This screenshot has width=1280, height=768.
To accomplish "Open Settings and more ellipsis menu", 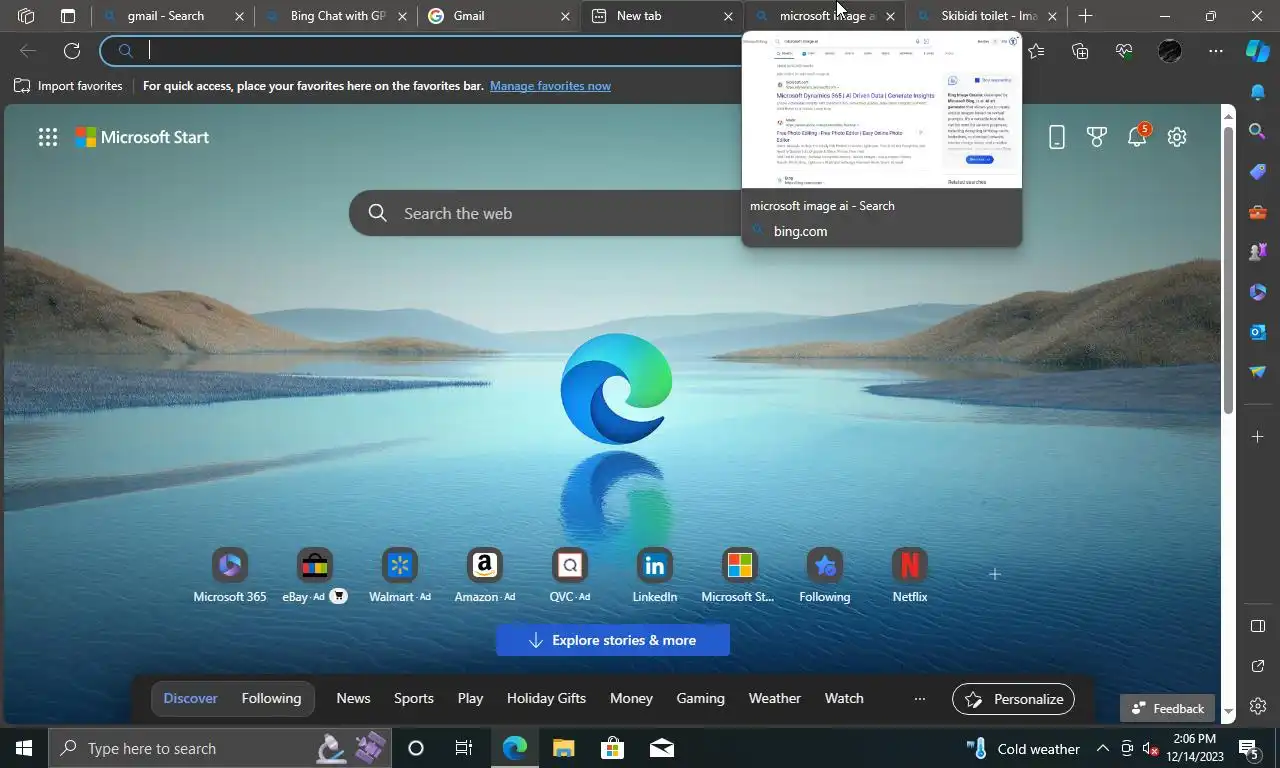I will [x=1216, y=51].
